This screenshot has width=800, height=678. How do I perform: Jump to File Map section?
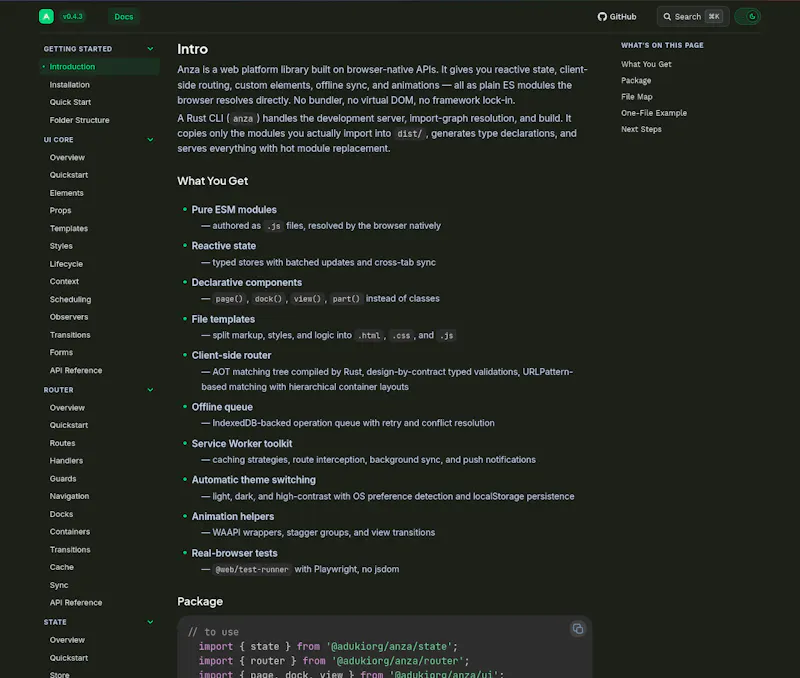pyautogui.click(x=636, y=97)
